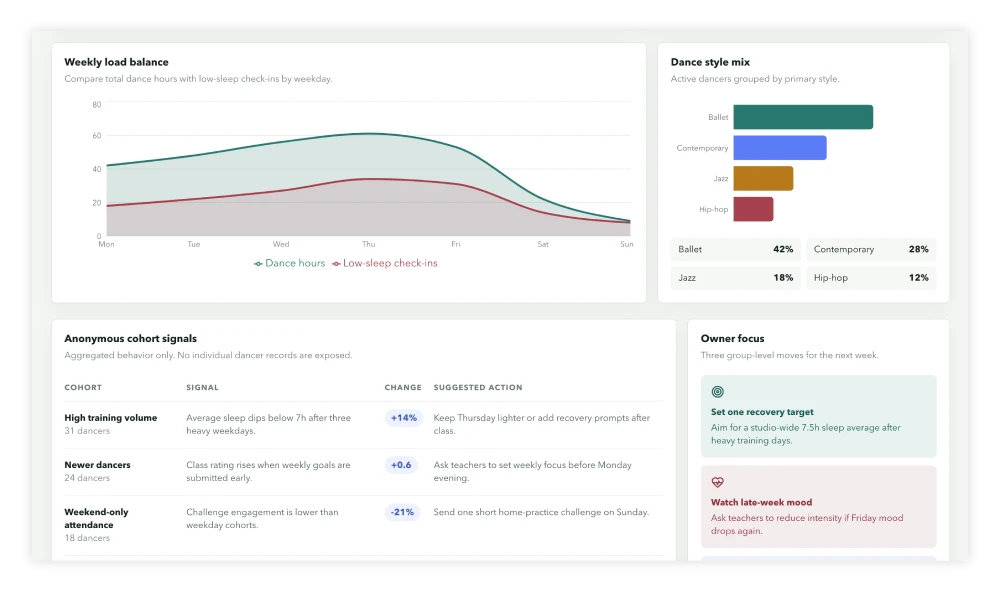Select the Weekend-only attendance cohort row

[x=364, y=525]
